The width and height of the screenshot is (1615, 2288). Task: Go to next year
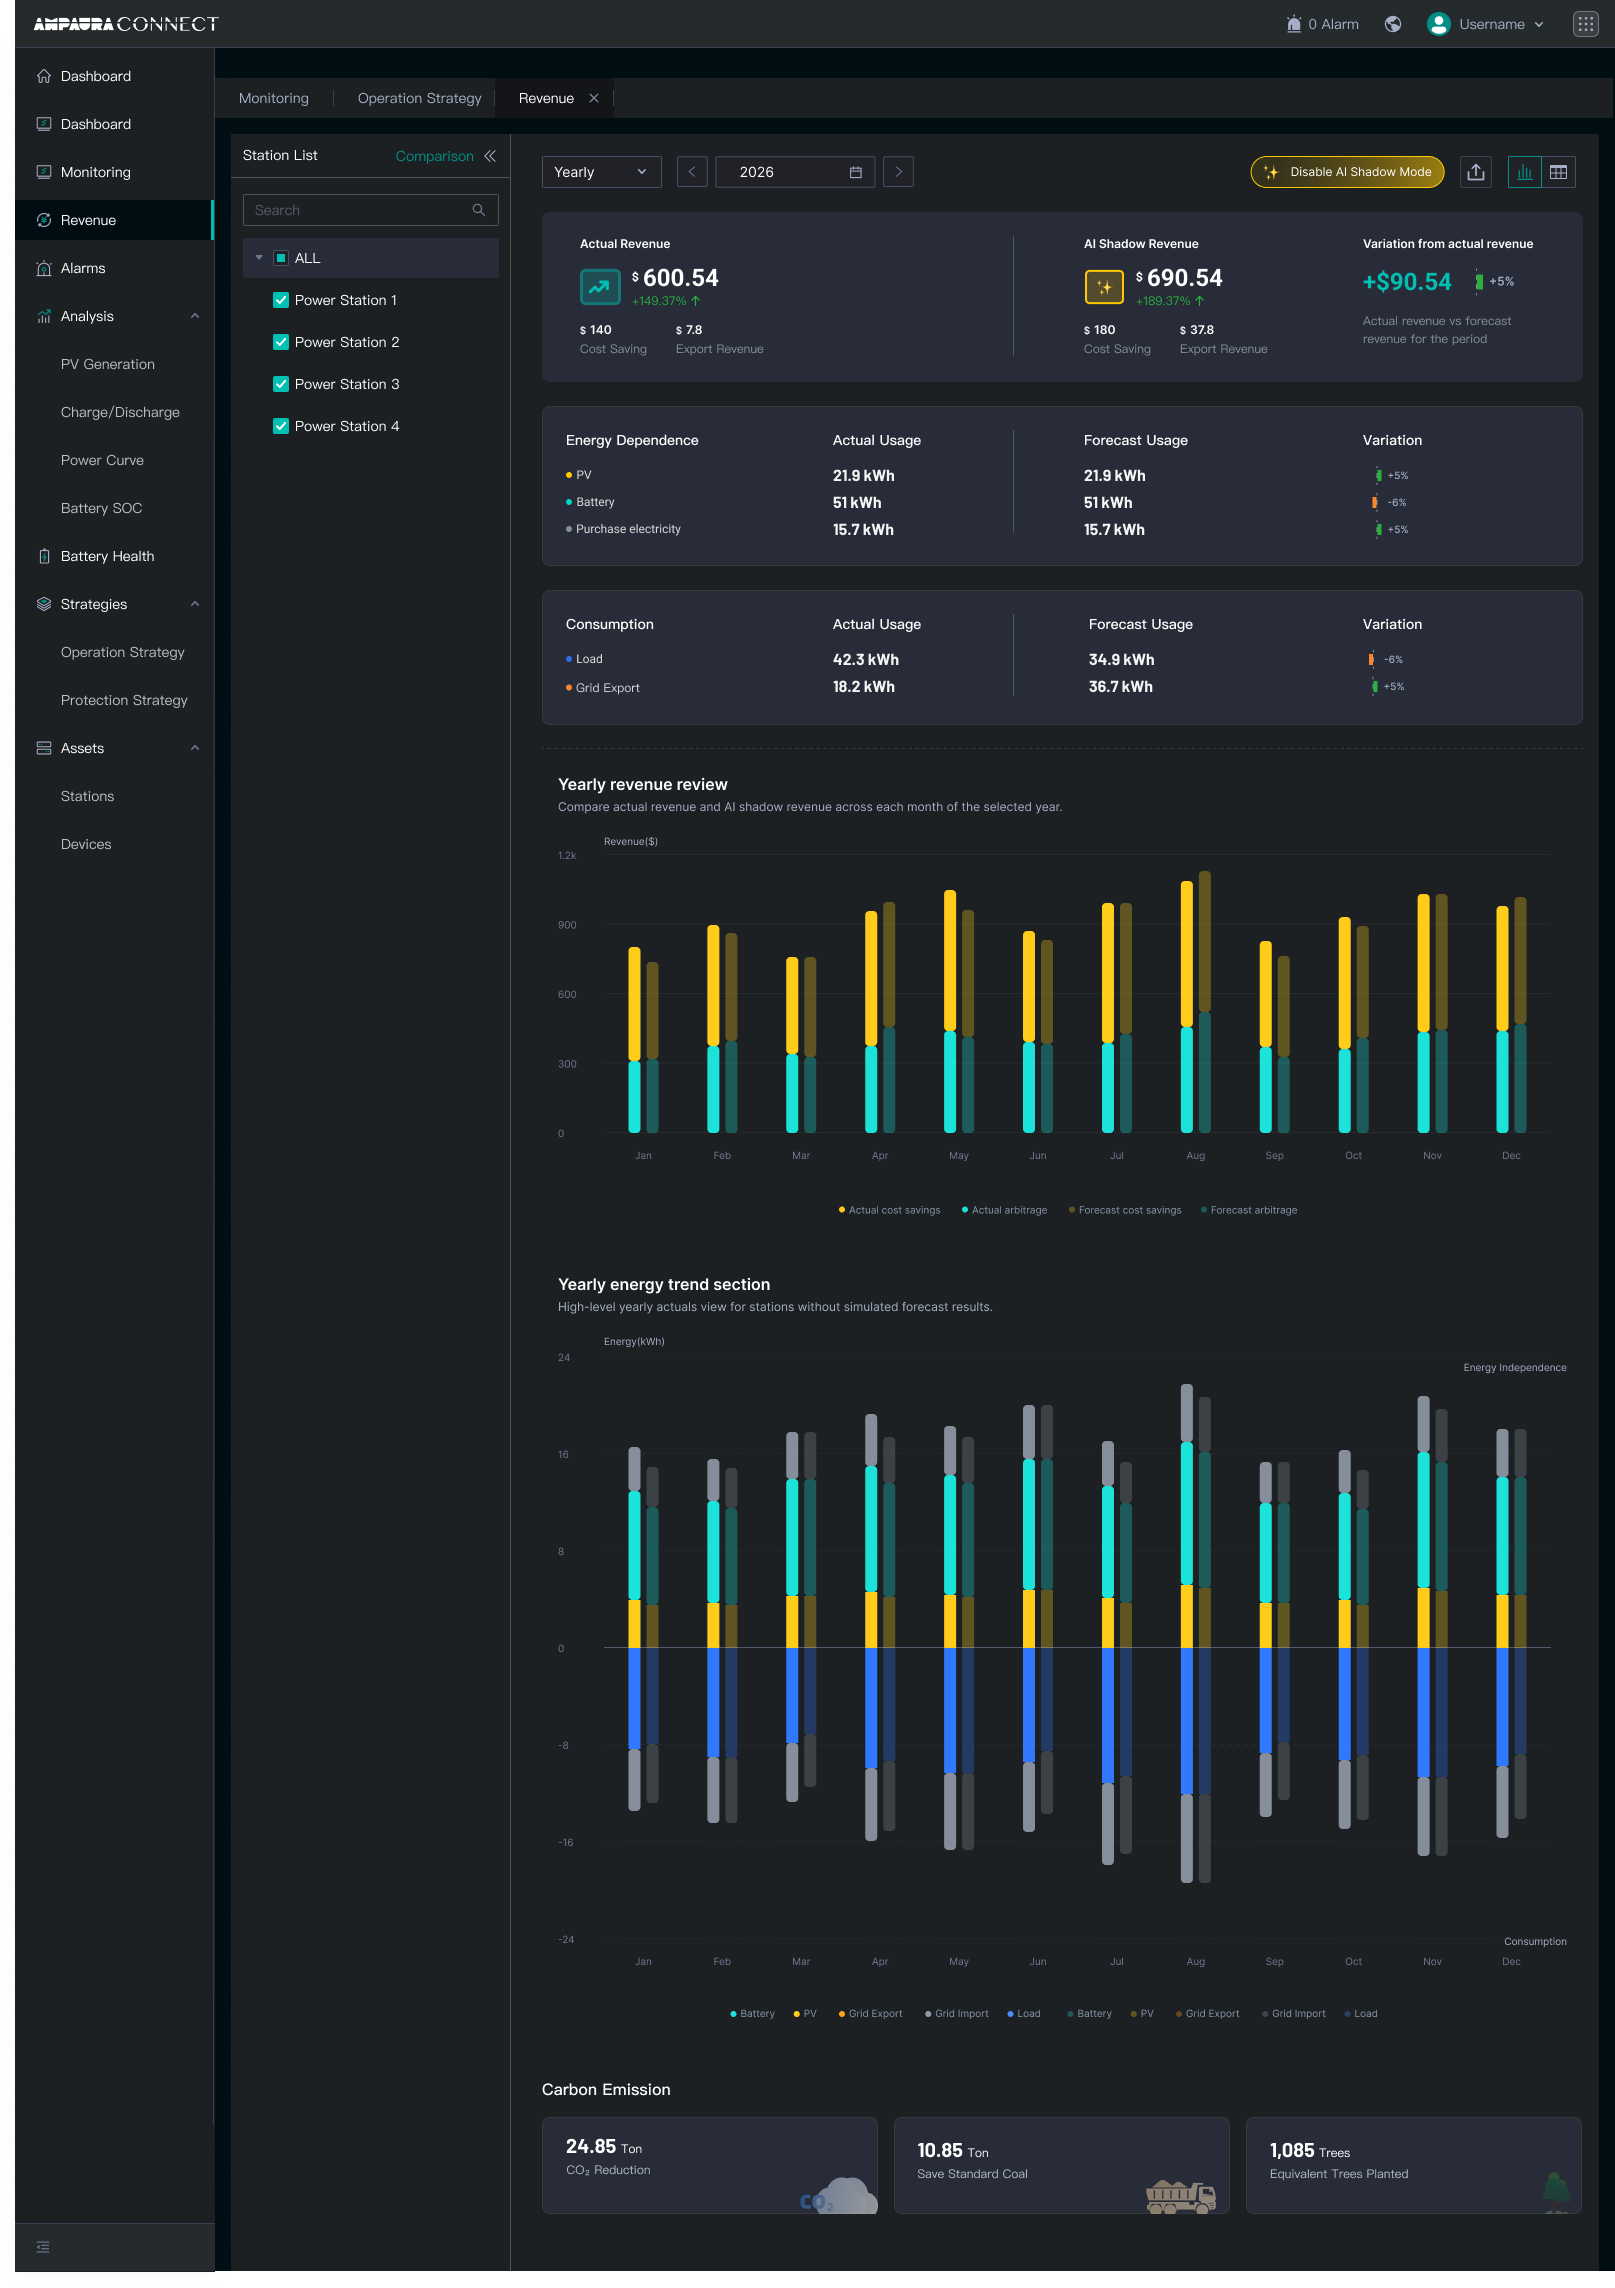898,172
